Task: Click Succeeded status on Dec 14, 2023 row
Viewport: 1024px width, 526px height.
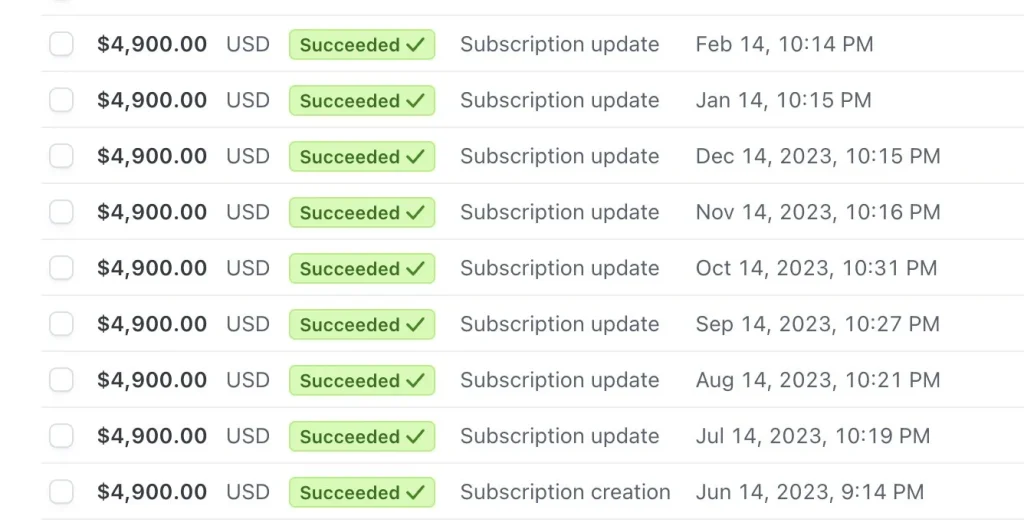Action: 362,157
